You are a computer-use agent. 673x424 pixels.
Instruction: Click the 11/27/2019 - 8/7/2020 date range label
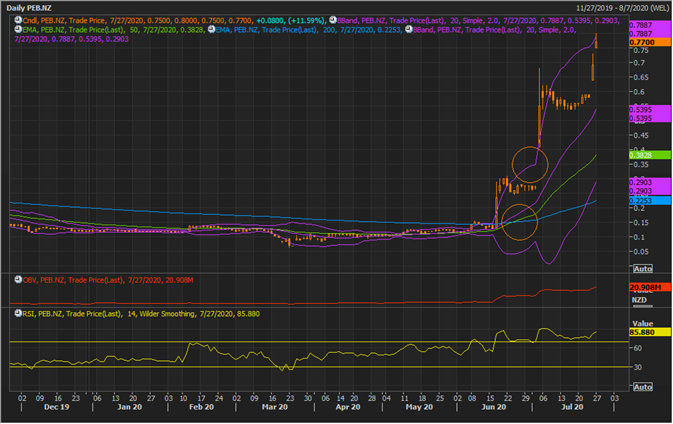622,8
